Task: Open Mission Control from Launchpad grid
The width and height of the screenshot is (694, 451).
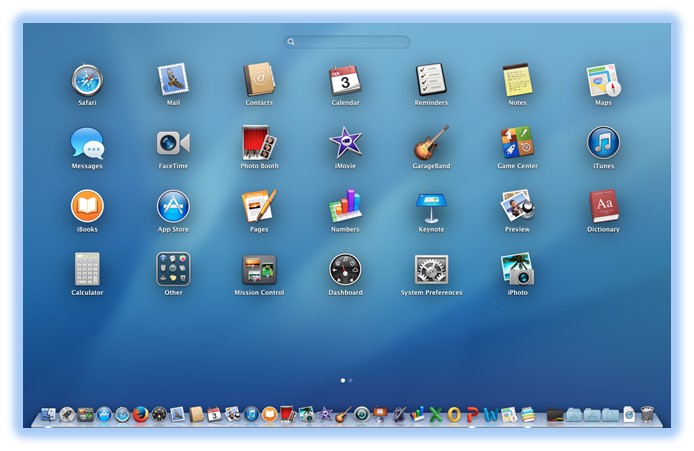Action: click(x=259, y=269)
